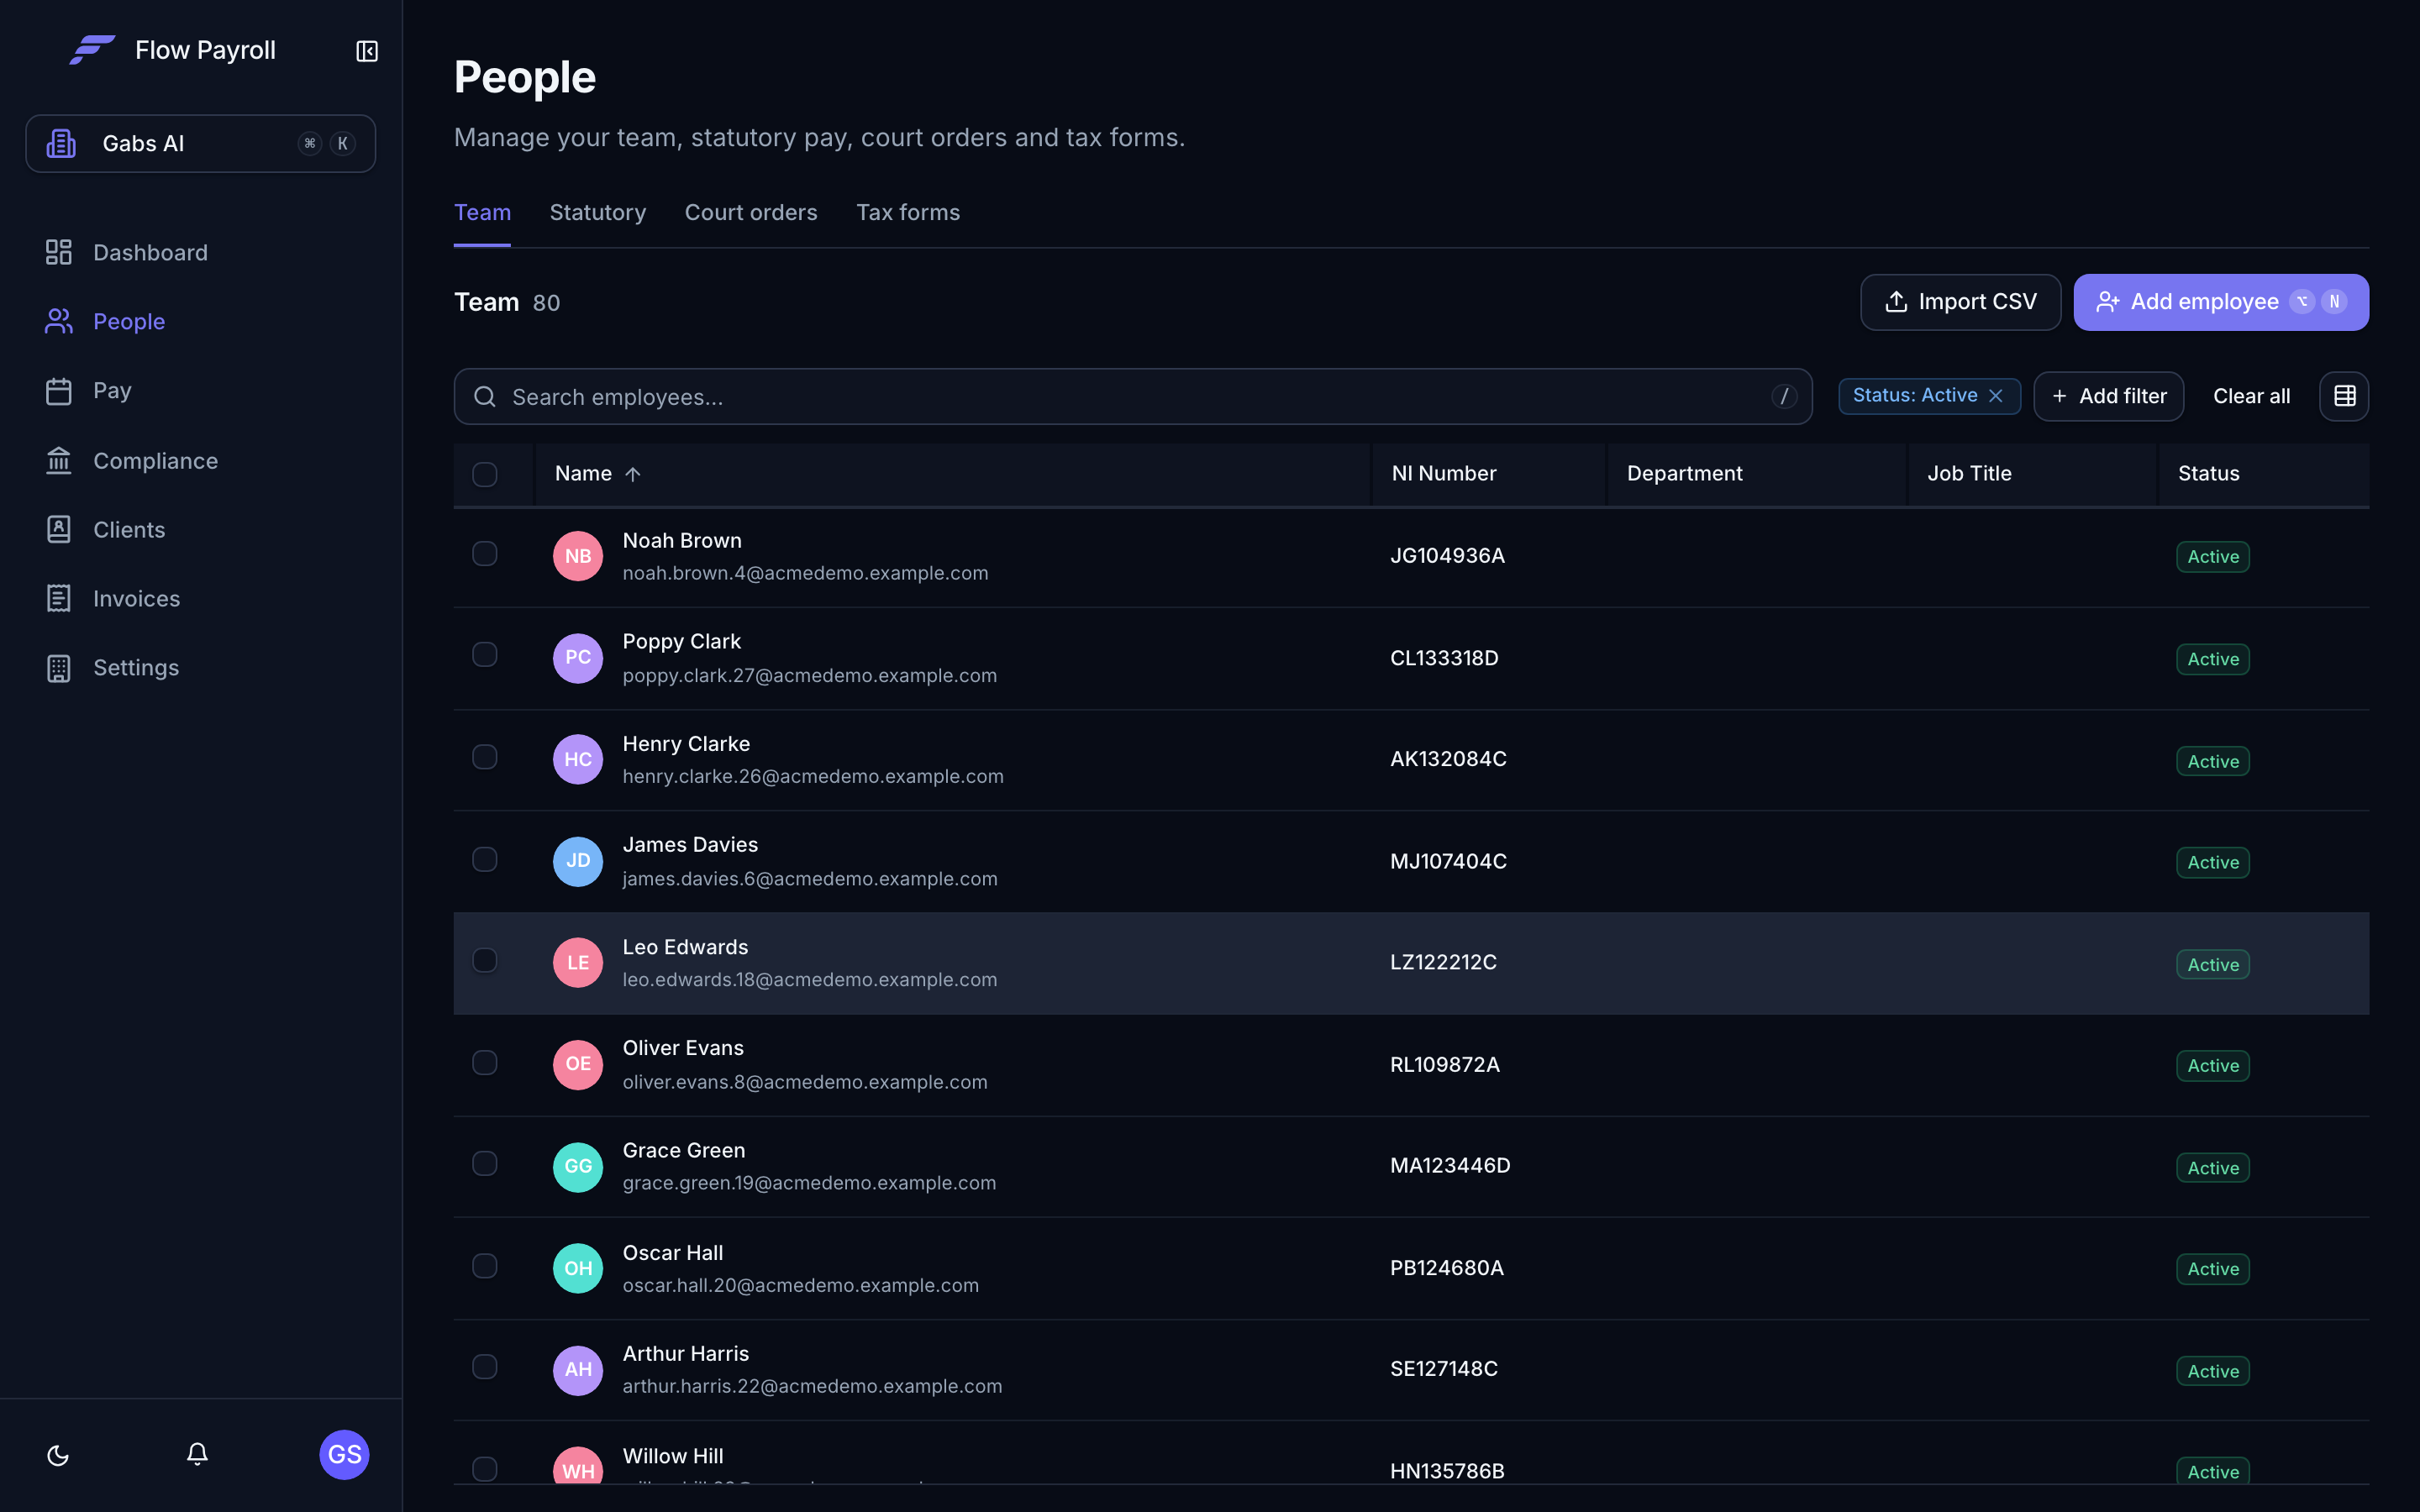Open Pay in the sidebar
2420x1512 pixels.
[x=201, y=391]
